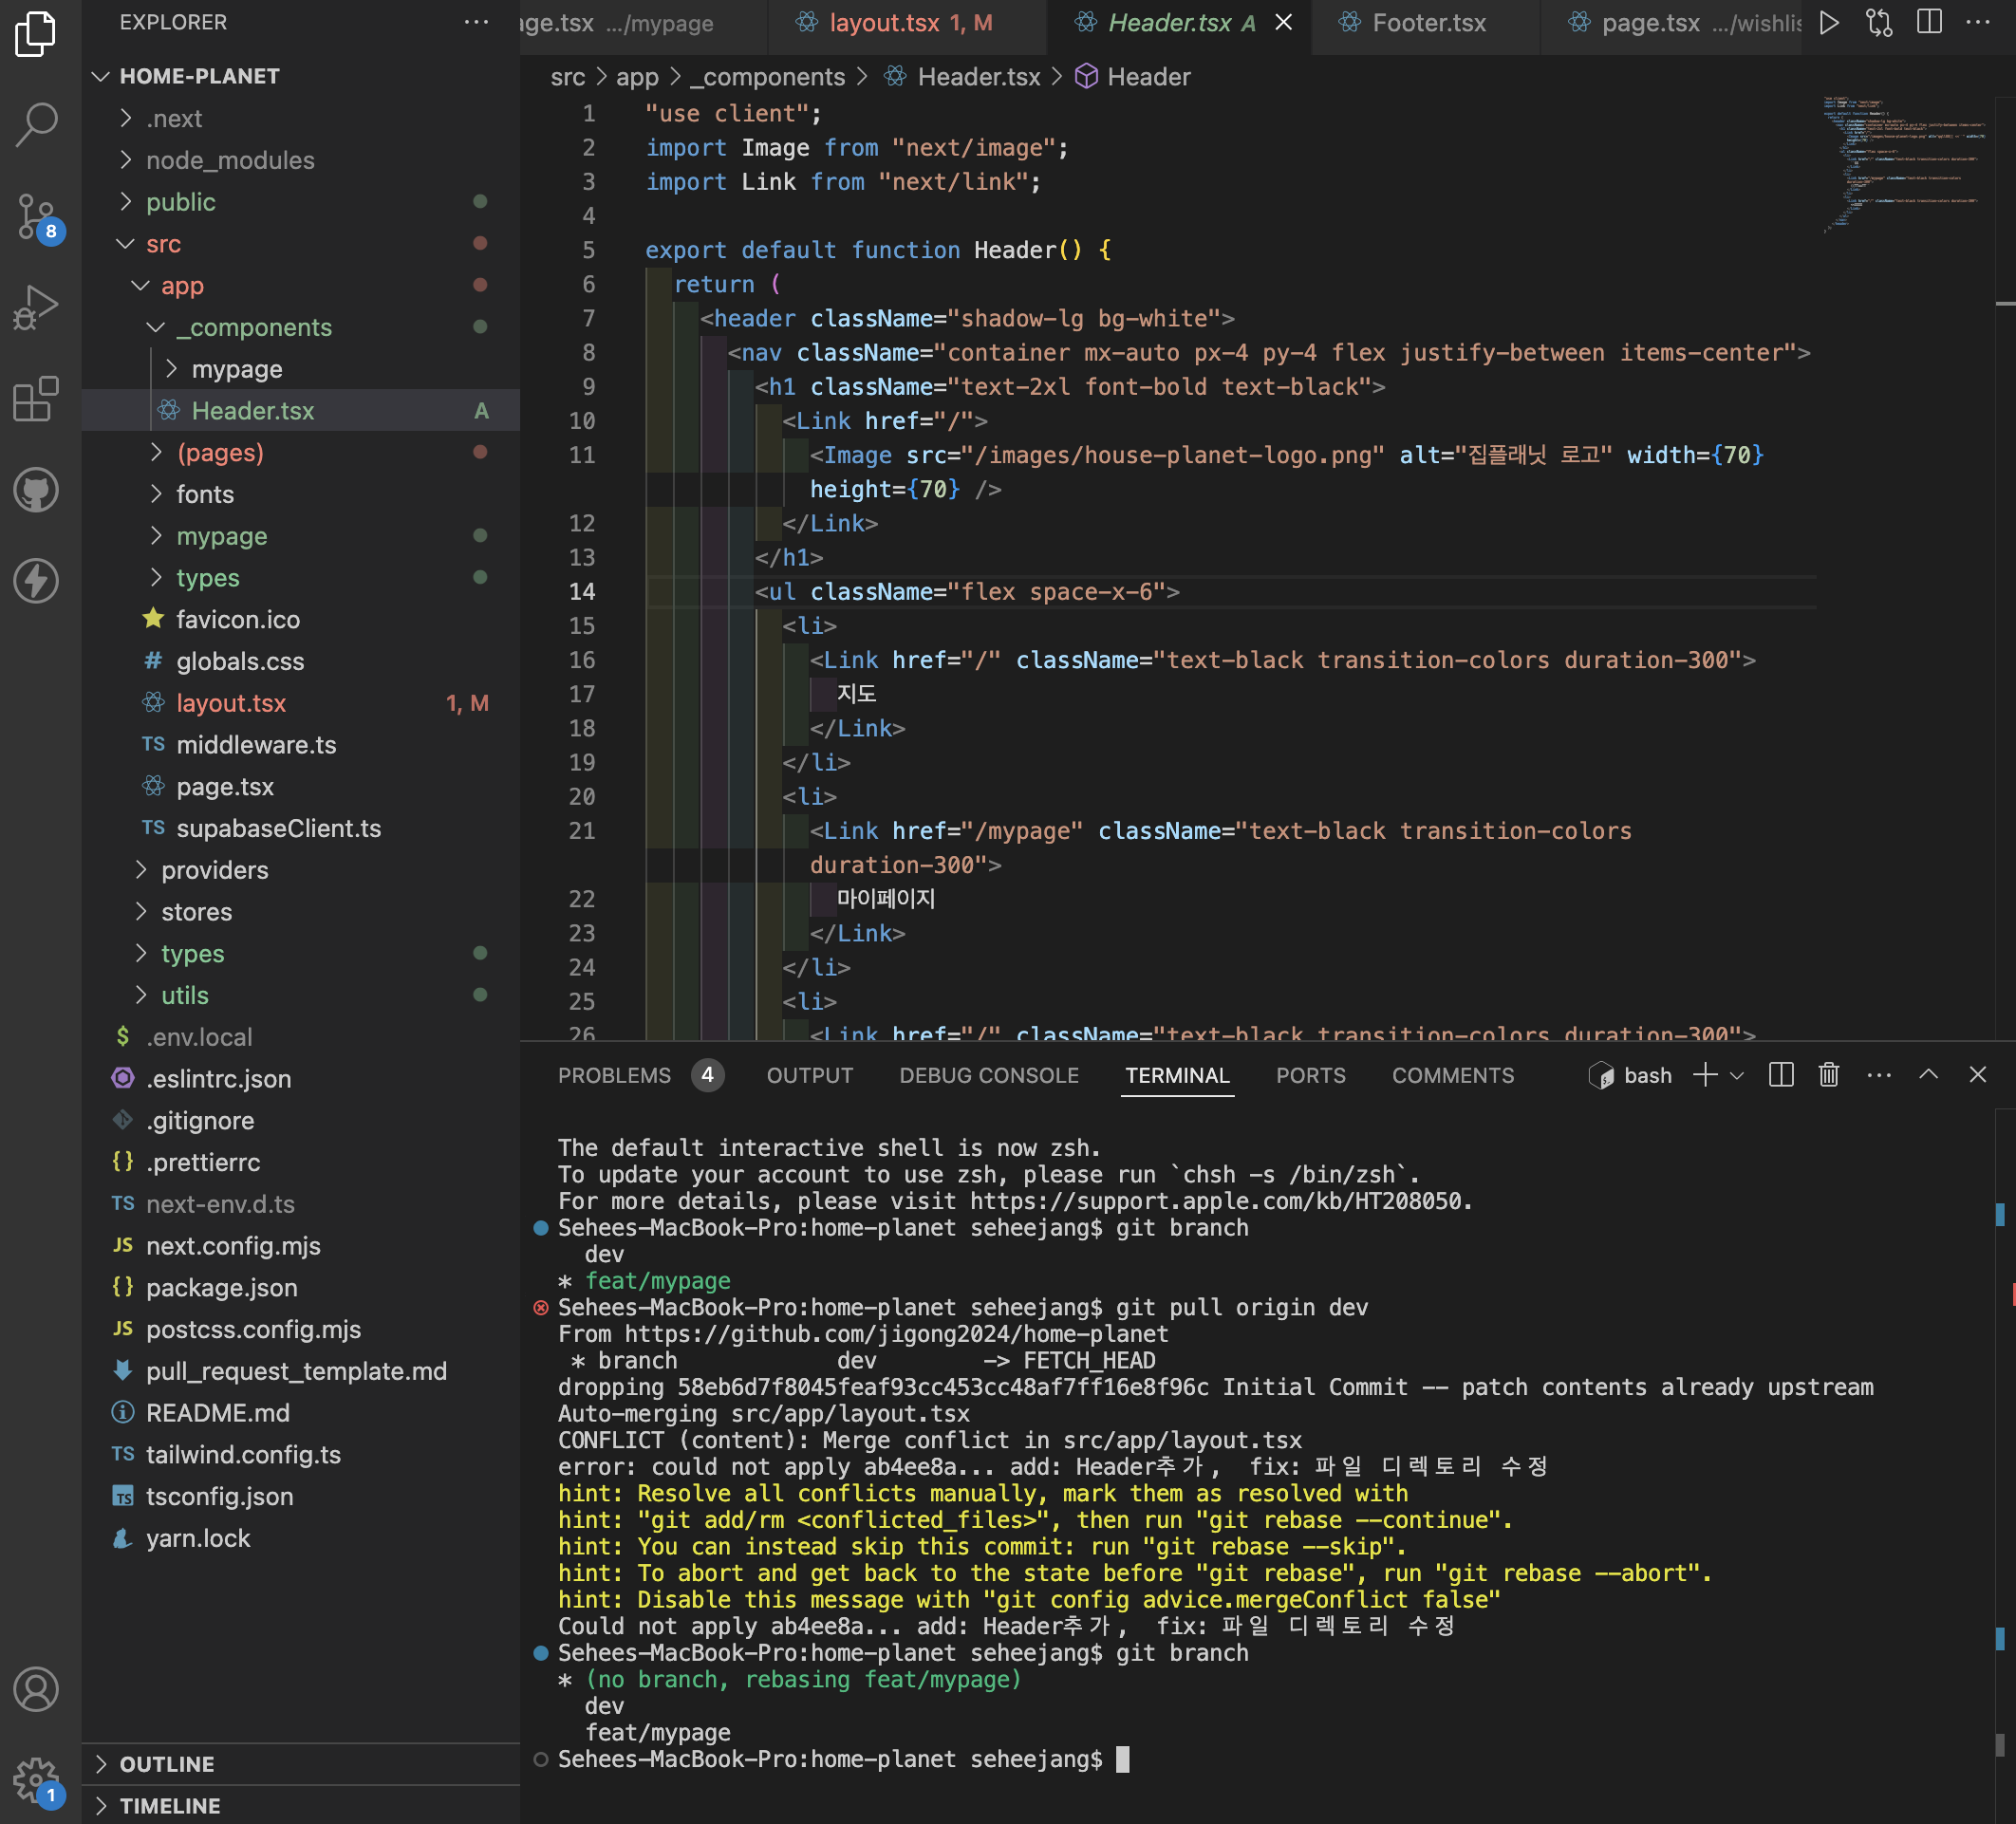This screenshot has width=2016, height=1824.
Task: Click the Run play icon in editor toolbar
Action: (x=1829, y=23)
